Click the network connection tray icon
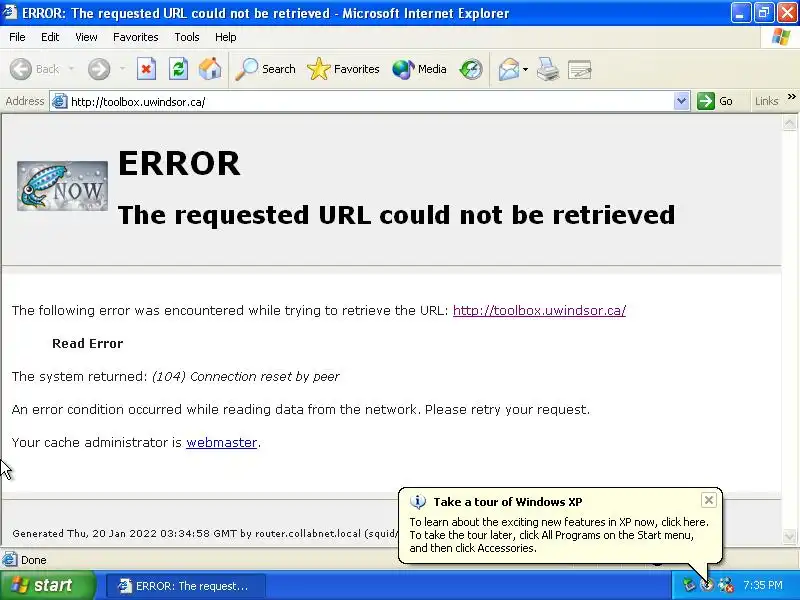The width and height of the screenshot is (800, 600). (x=689, y=585)
